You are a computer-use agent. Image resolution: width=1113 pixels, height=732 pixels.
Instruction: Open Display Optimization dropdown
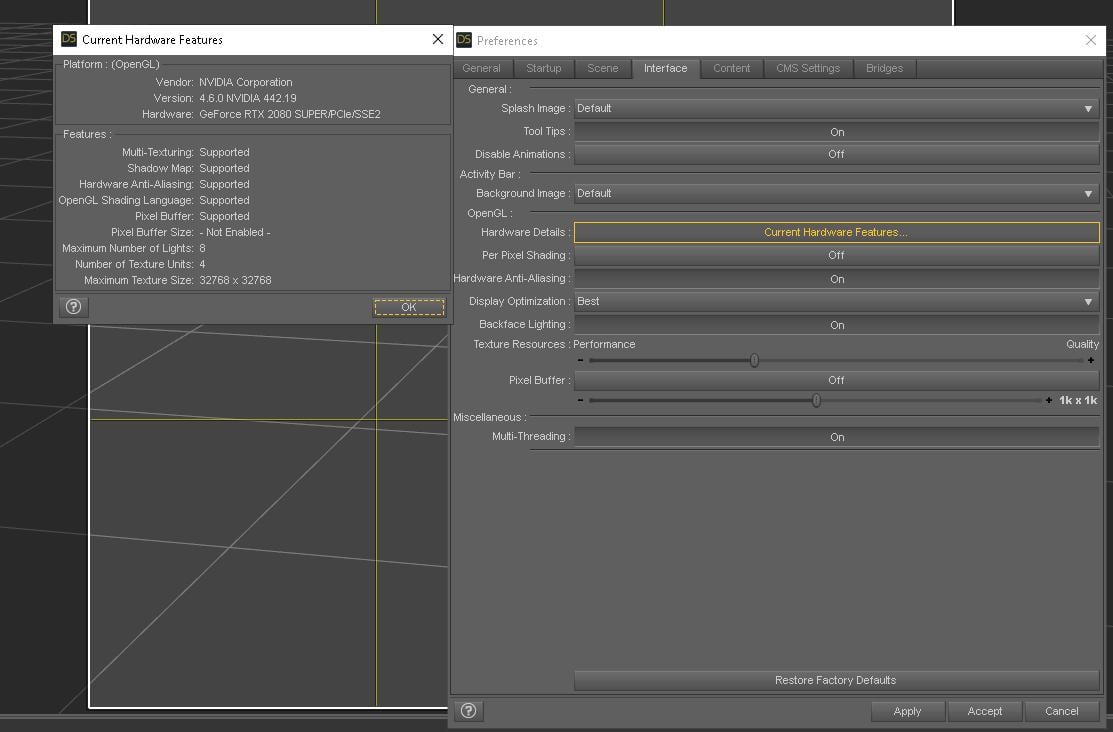coord(837,301)
